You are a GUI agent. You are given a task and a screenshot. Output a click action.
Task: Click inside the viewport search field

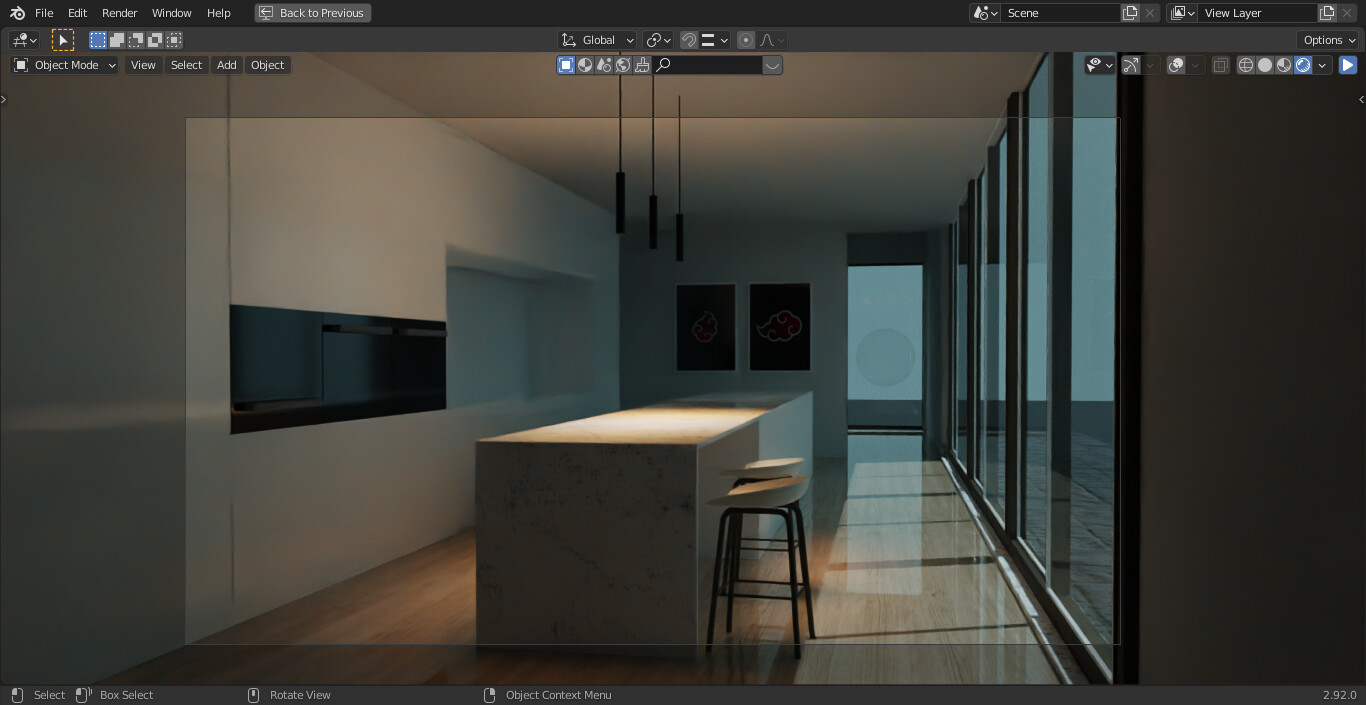tap(710, 64)
